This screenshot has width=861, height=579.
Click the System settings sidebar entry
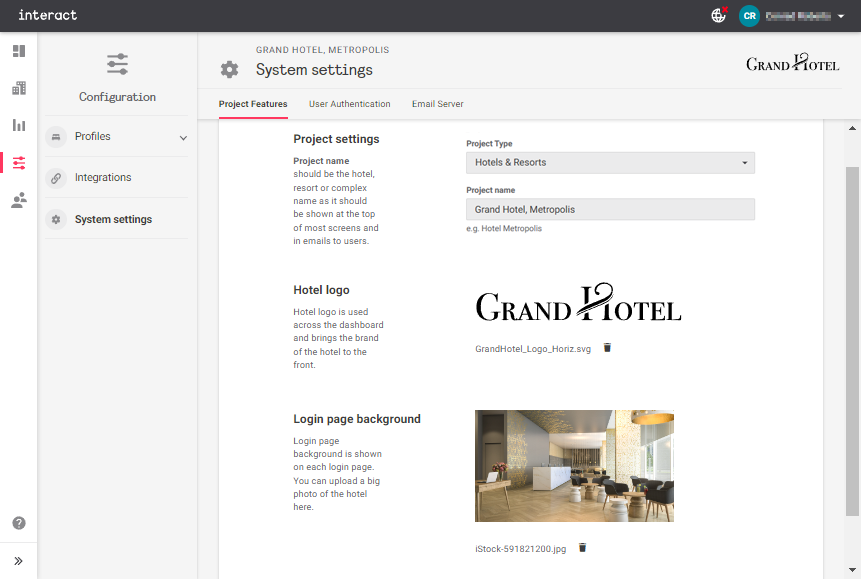click(113, 219)
